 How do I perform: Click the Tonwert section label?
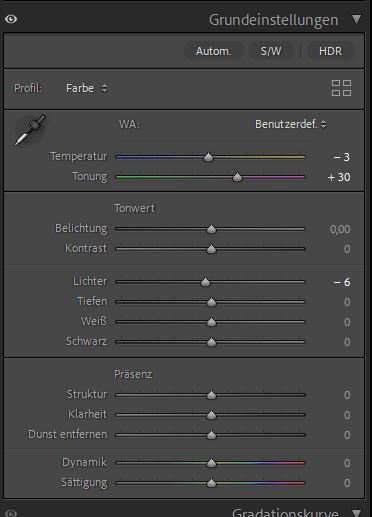pyautogui.click(x=134, y=208)
